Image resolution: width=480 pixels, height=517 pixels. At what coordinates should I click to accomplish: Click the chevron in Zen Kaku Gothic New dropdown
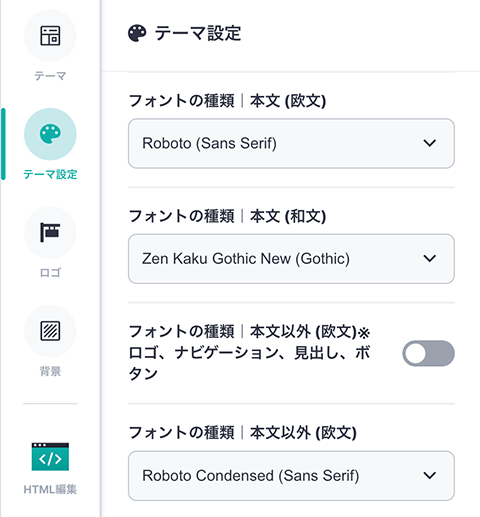(430, 259)
